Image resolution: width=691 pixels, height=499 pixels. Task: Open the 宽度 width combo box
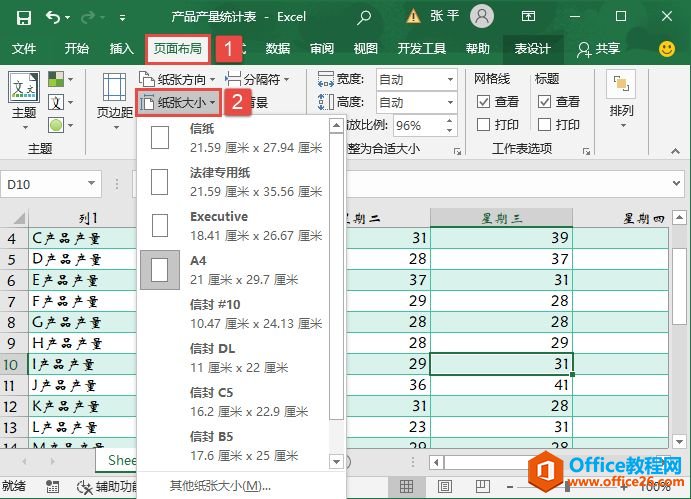coord(416,79)
